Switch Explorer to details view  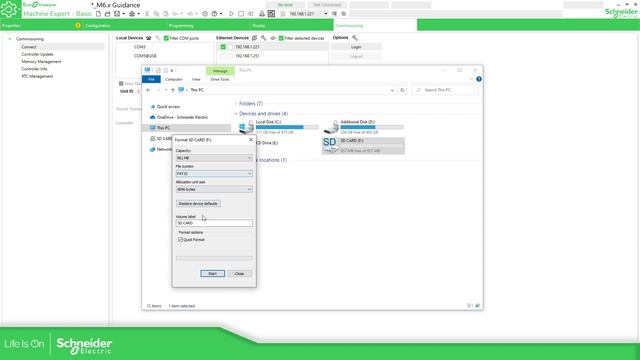point(469,306)
